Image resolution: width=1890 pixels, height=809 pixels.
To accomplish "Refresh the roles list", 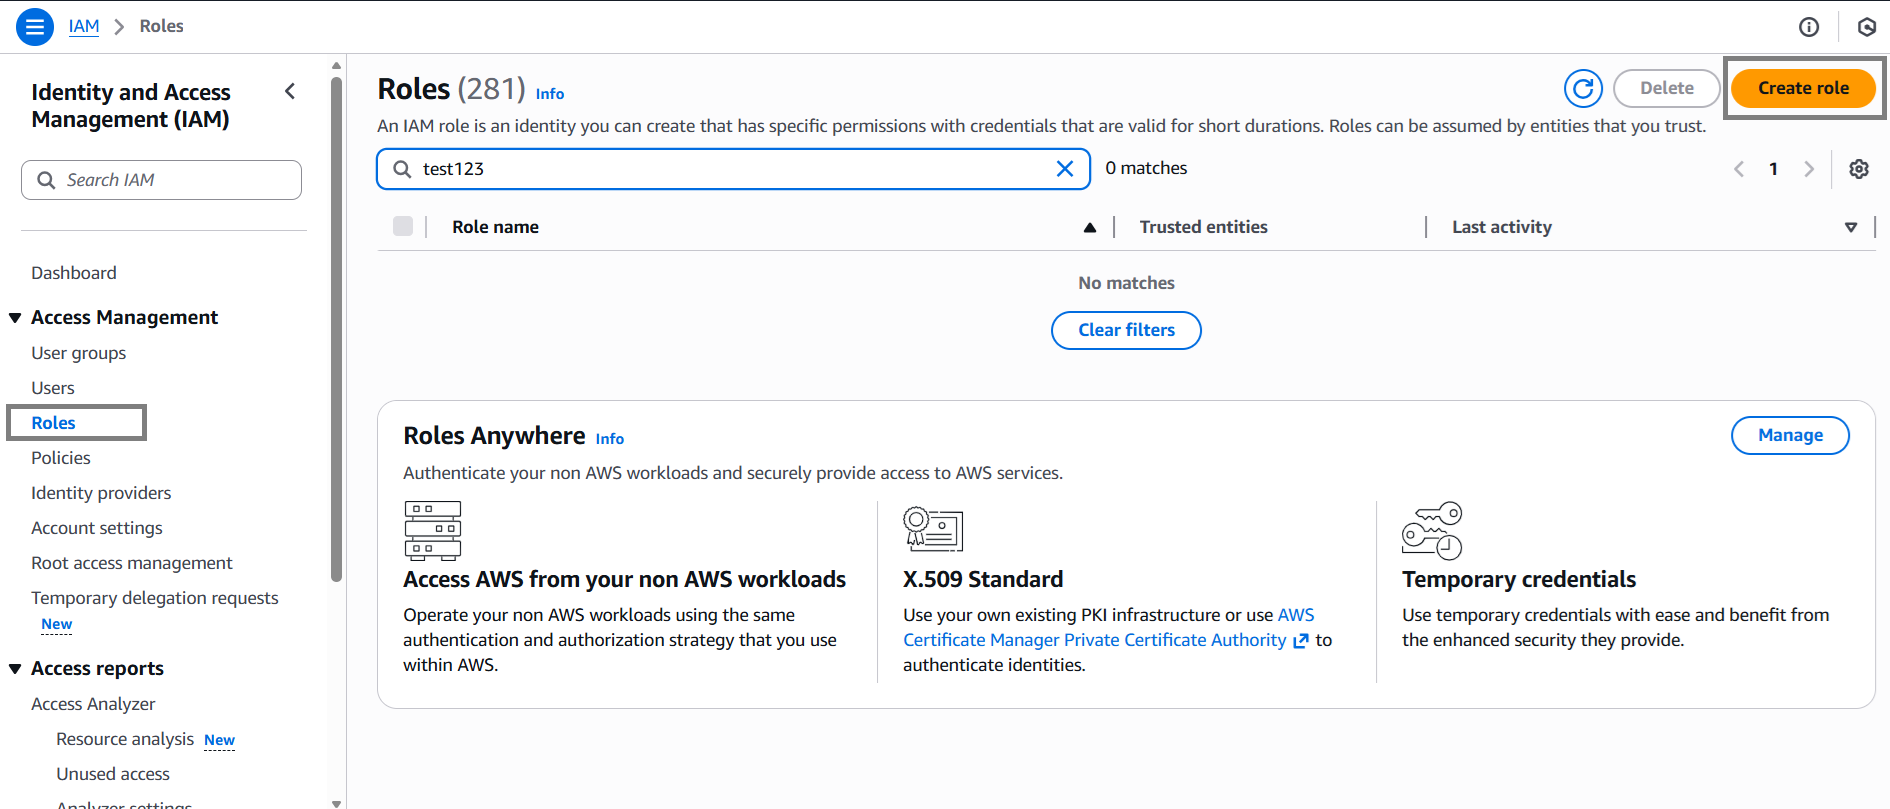I will [x=1583, y=89].
